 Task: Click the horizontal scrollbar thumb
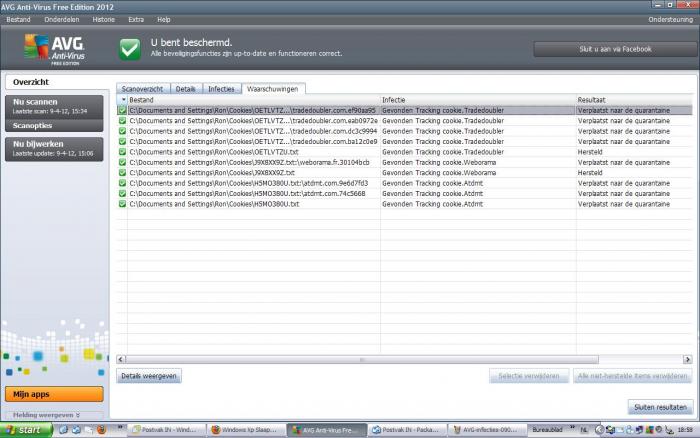pyautogui.click(x=362, y=359)
